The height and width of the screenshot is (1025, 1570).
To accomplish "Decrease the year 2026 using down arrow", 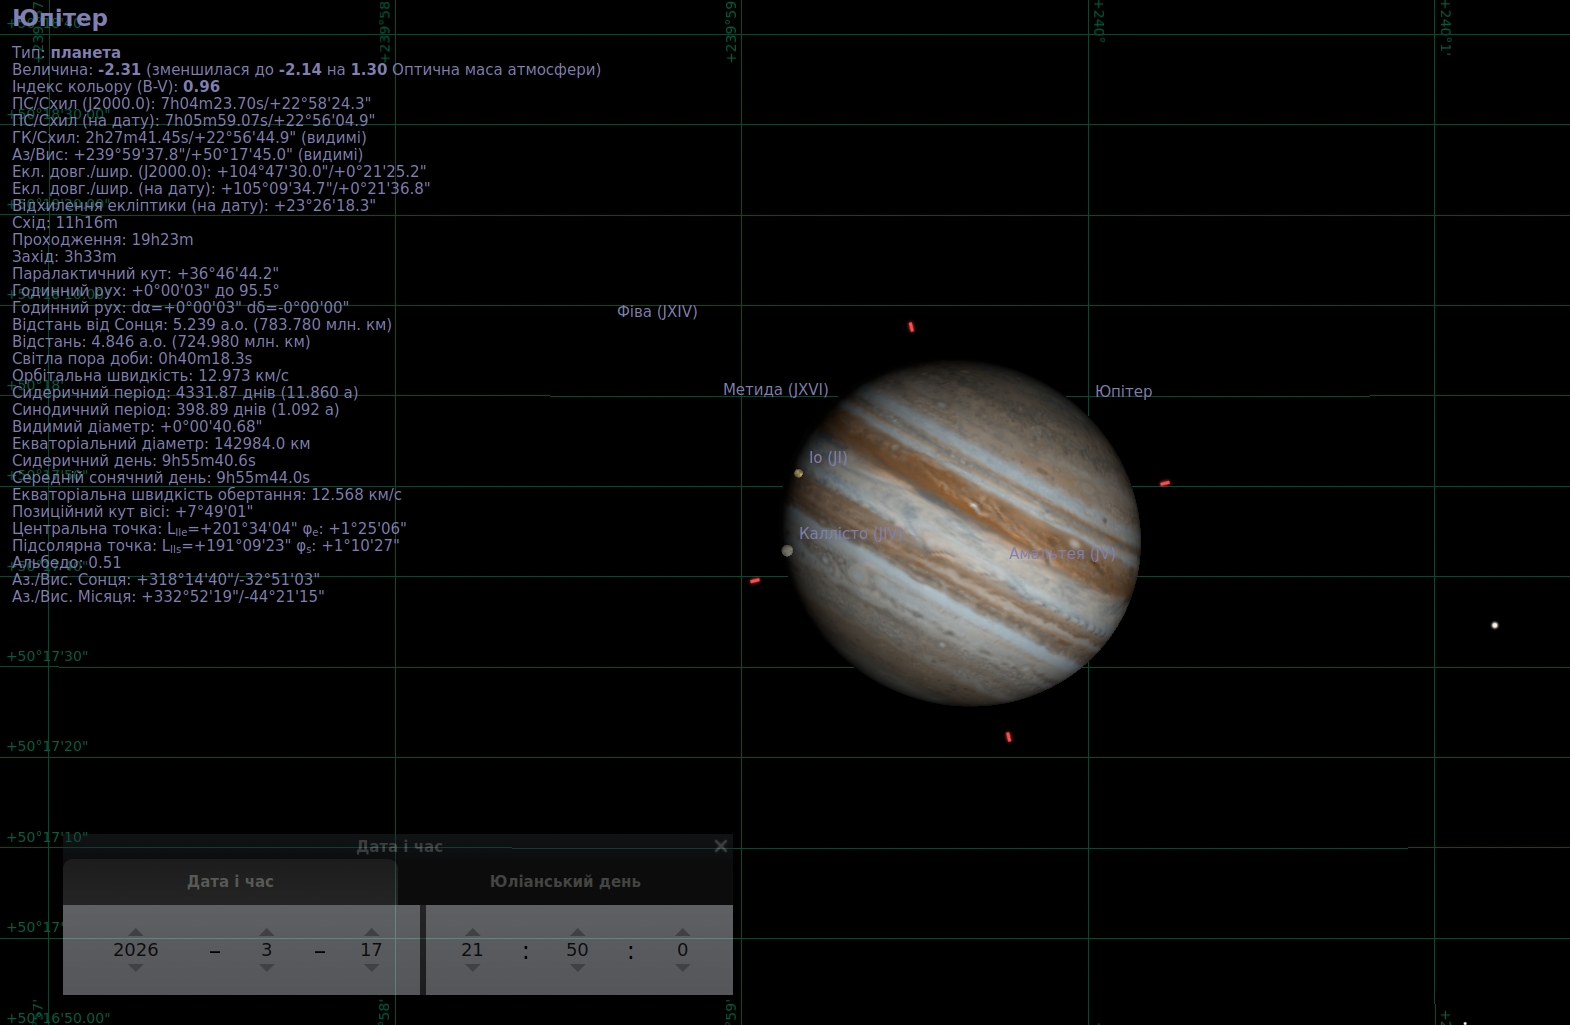I will coord(136,968).
